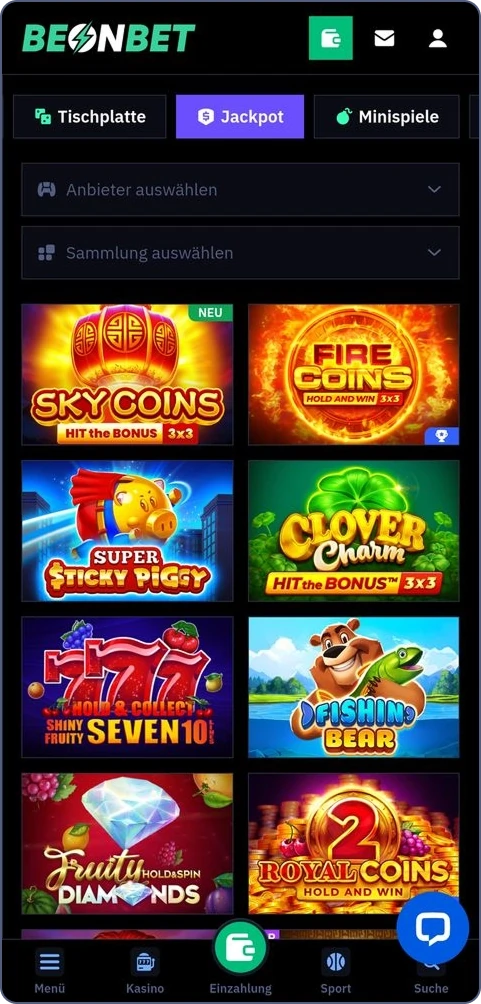Open the user profile icon
This screenshot has width=481, height=1004.
coord(438,38)
